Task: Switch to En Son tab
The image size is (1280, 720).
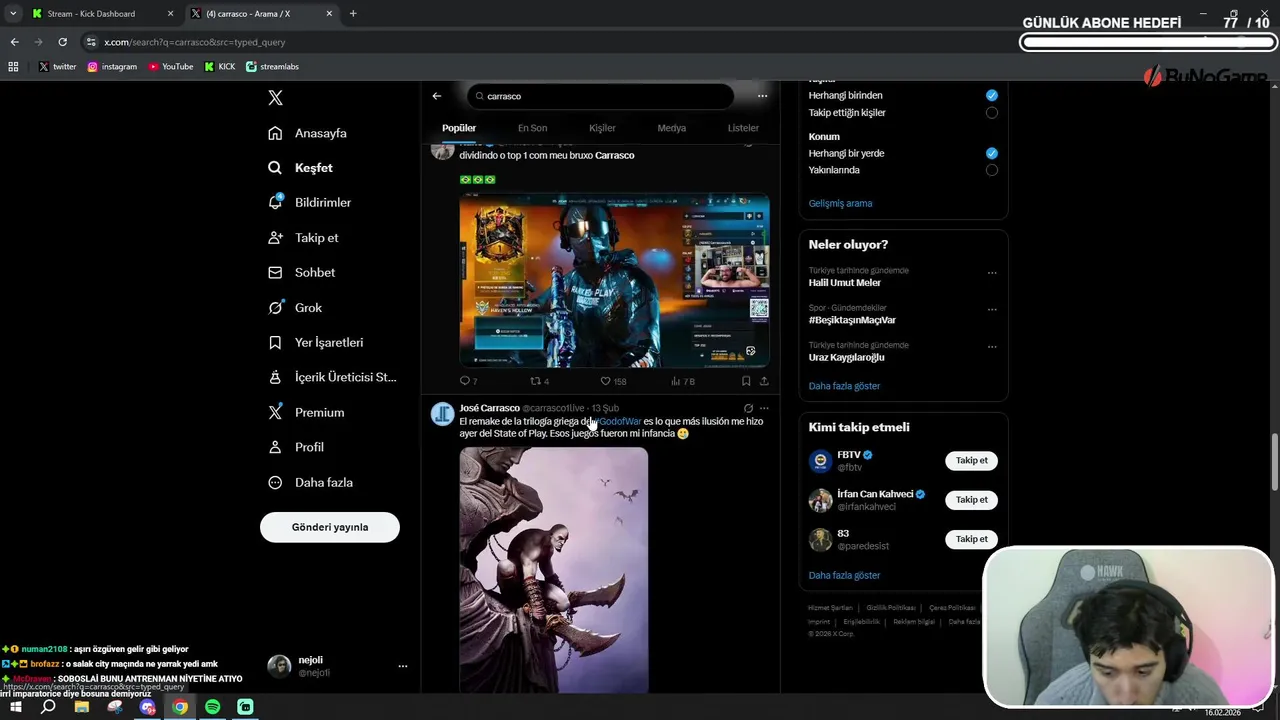Action: 532,128
